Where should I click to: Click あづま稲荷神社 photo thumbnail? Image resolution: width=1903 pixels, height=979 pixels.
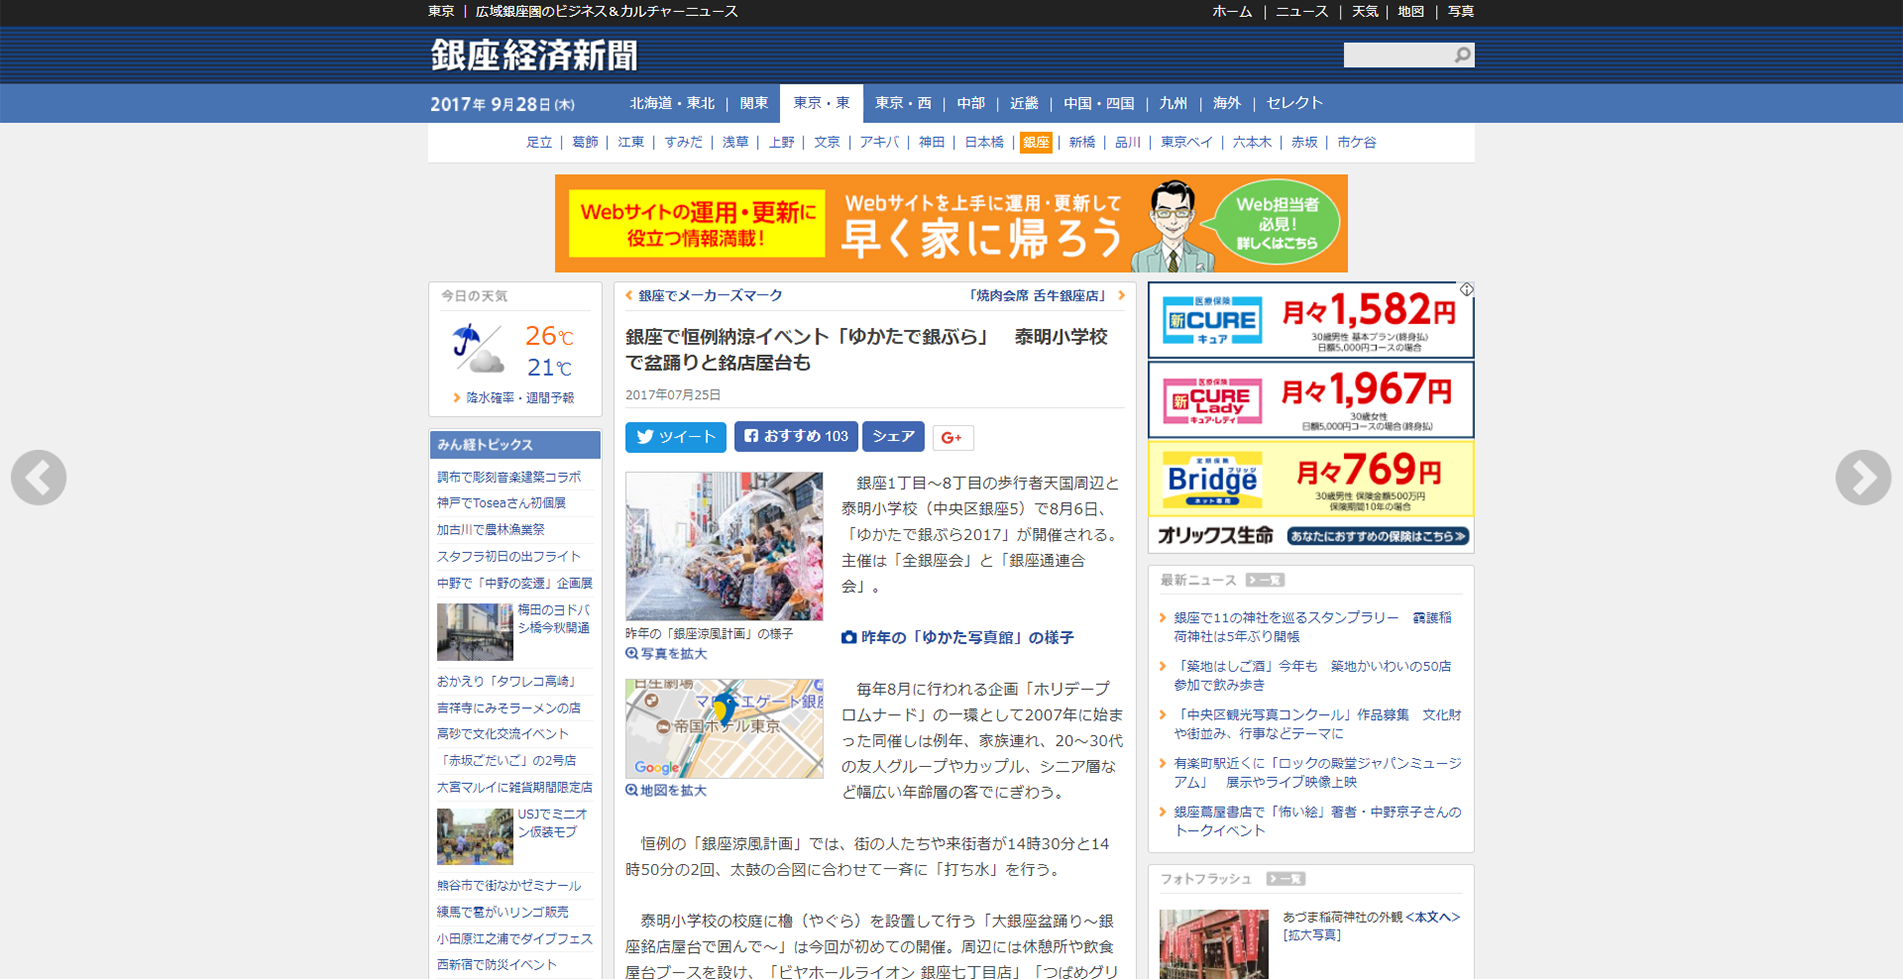coord(1214,944)
